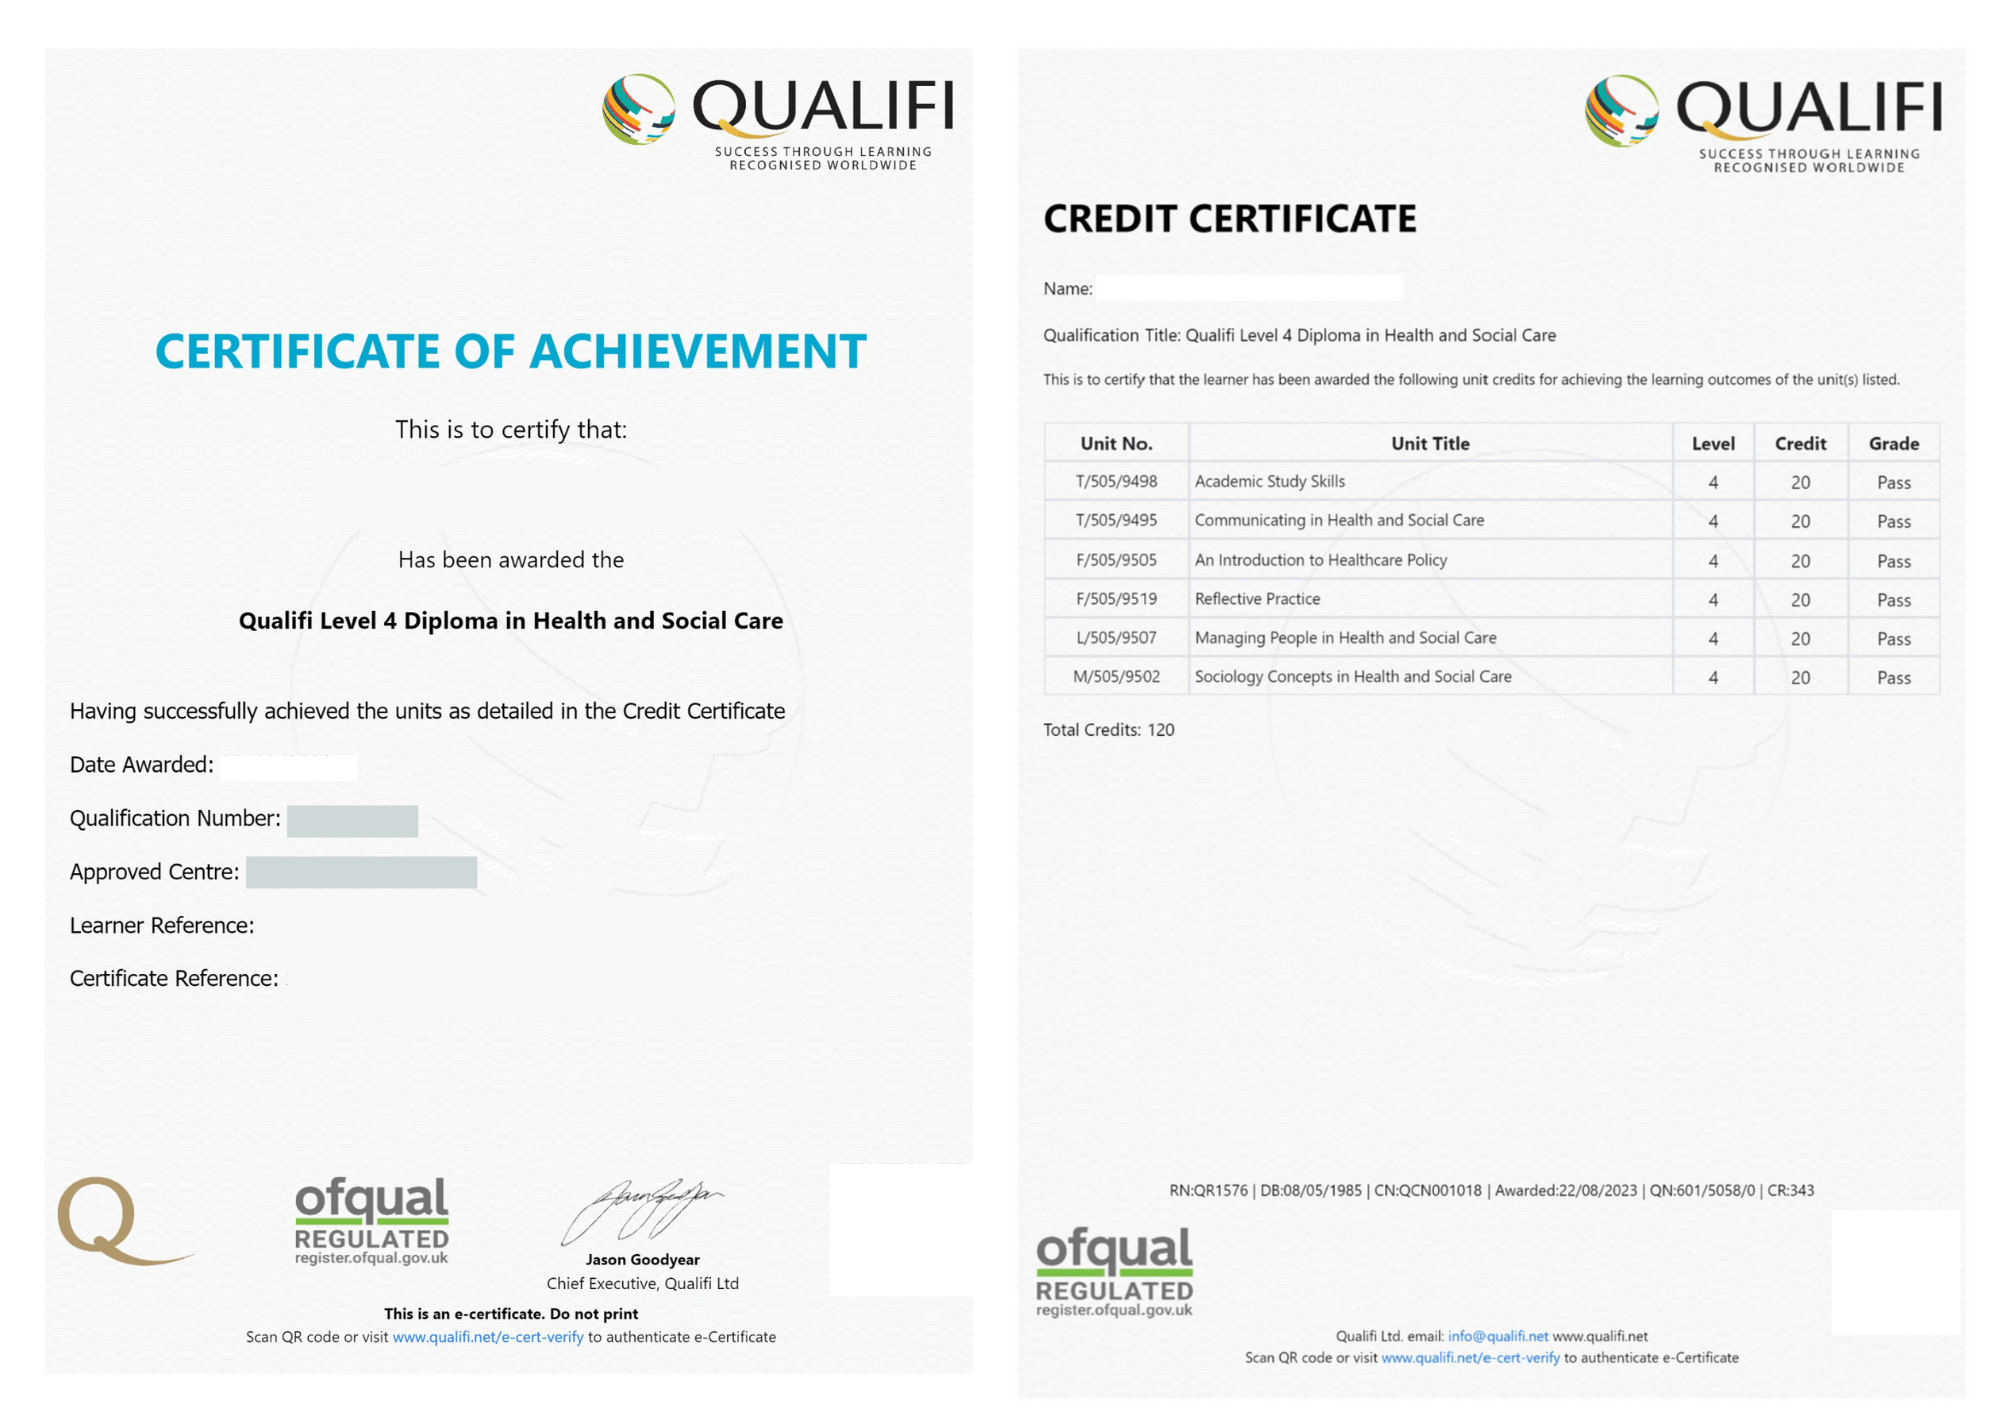
Task: Select unit number T/505/9495
Action: click(x=1116, y=521)
